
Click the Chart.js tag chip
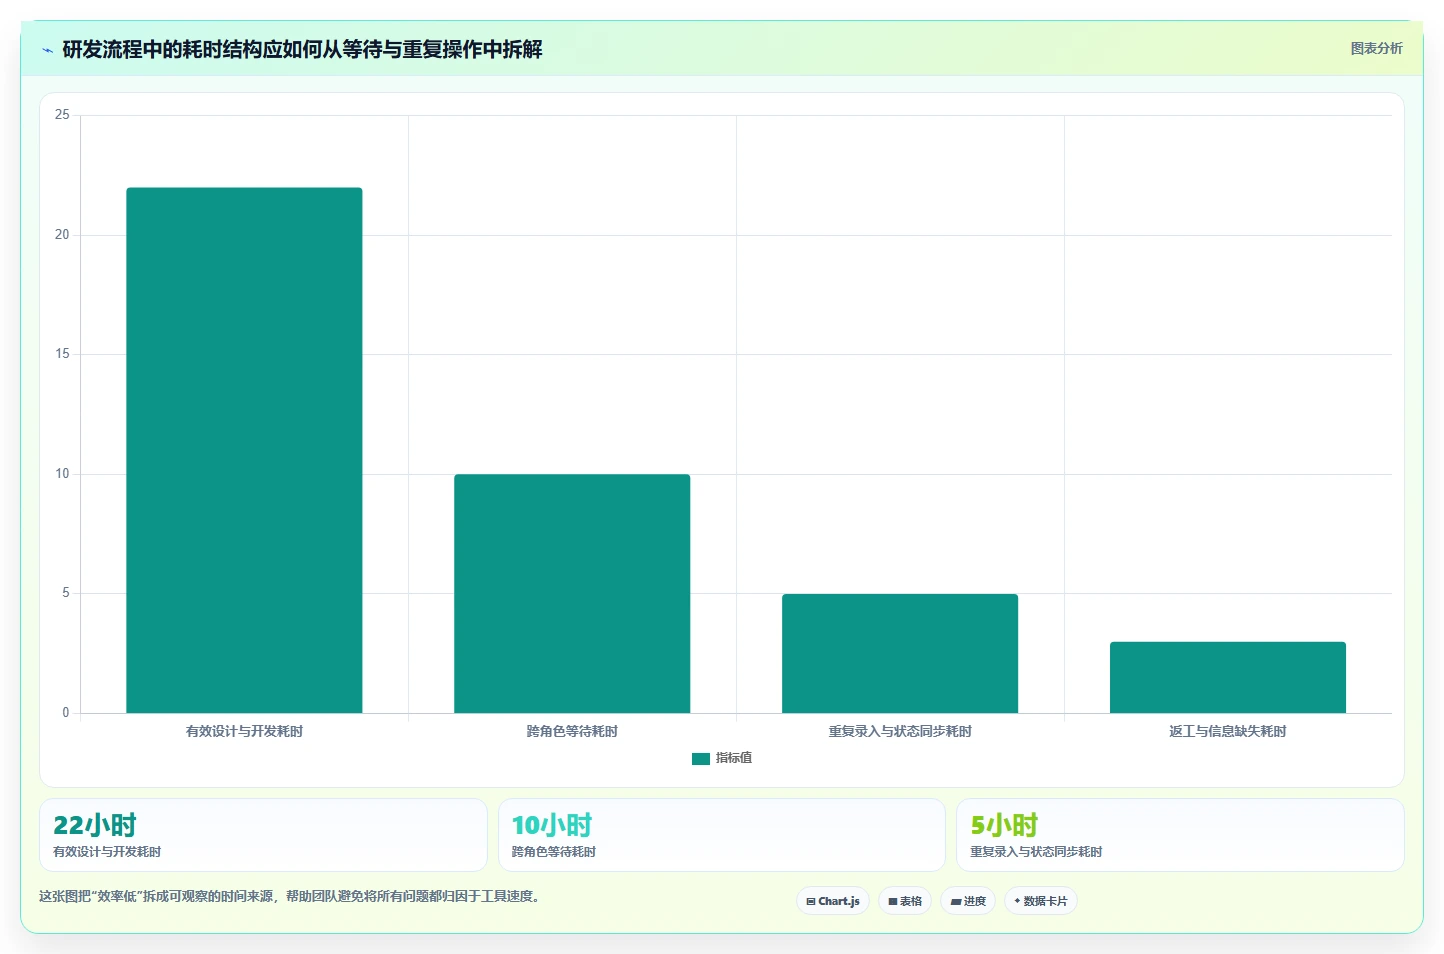tap(833, 901)
